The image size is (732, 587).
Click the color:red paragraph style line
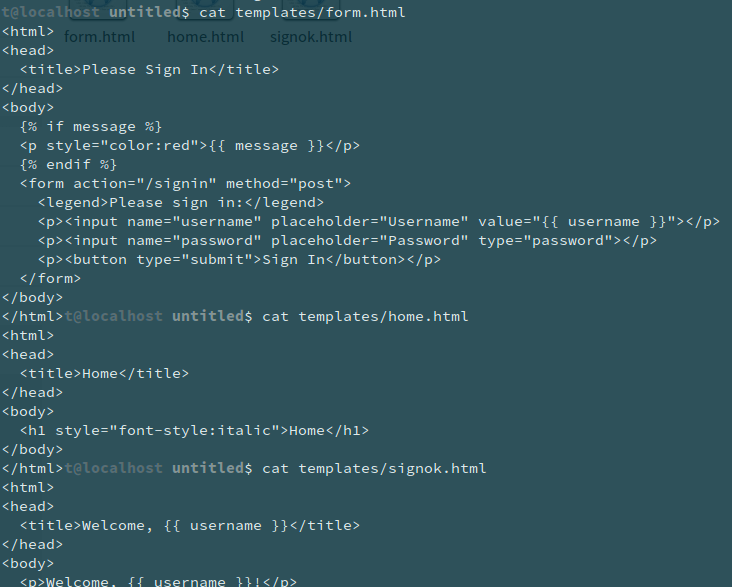coord(190,146)
